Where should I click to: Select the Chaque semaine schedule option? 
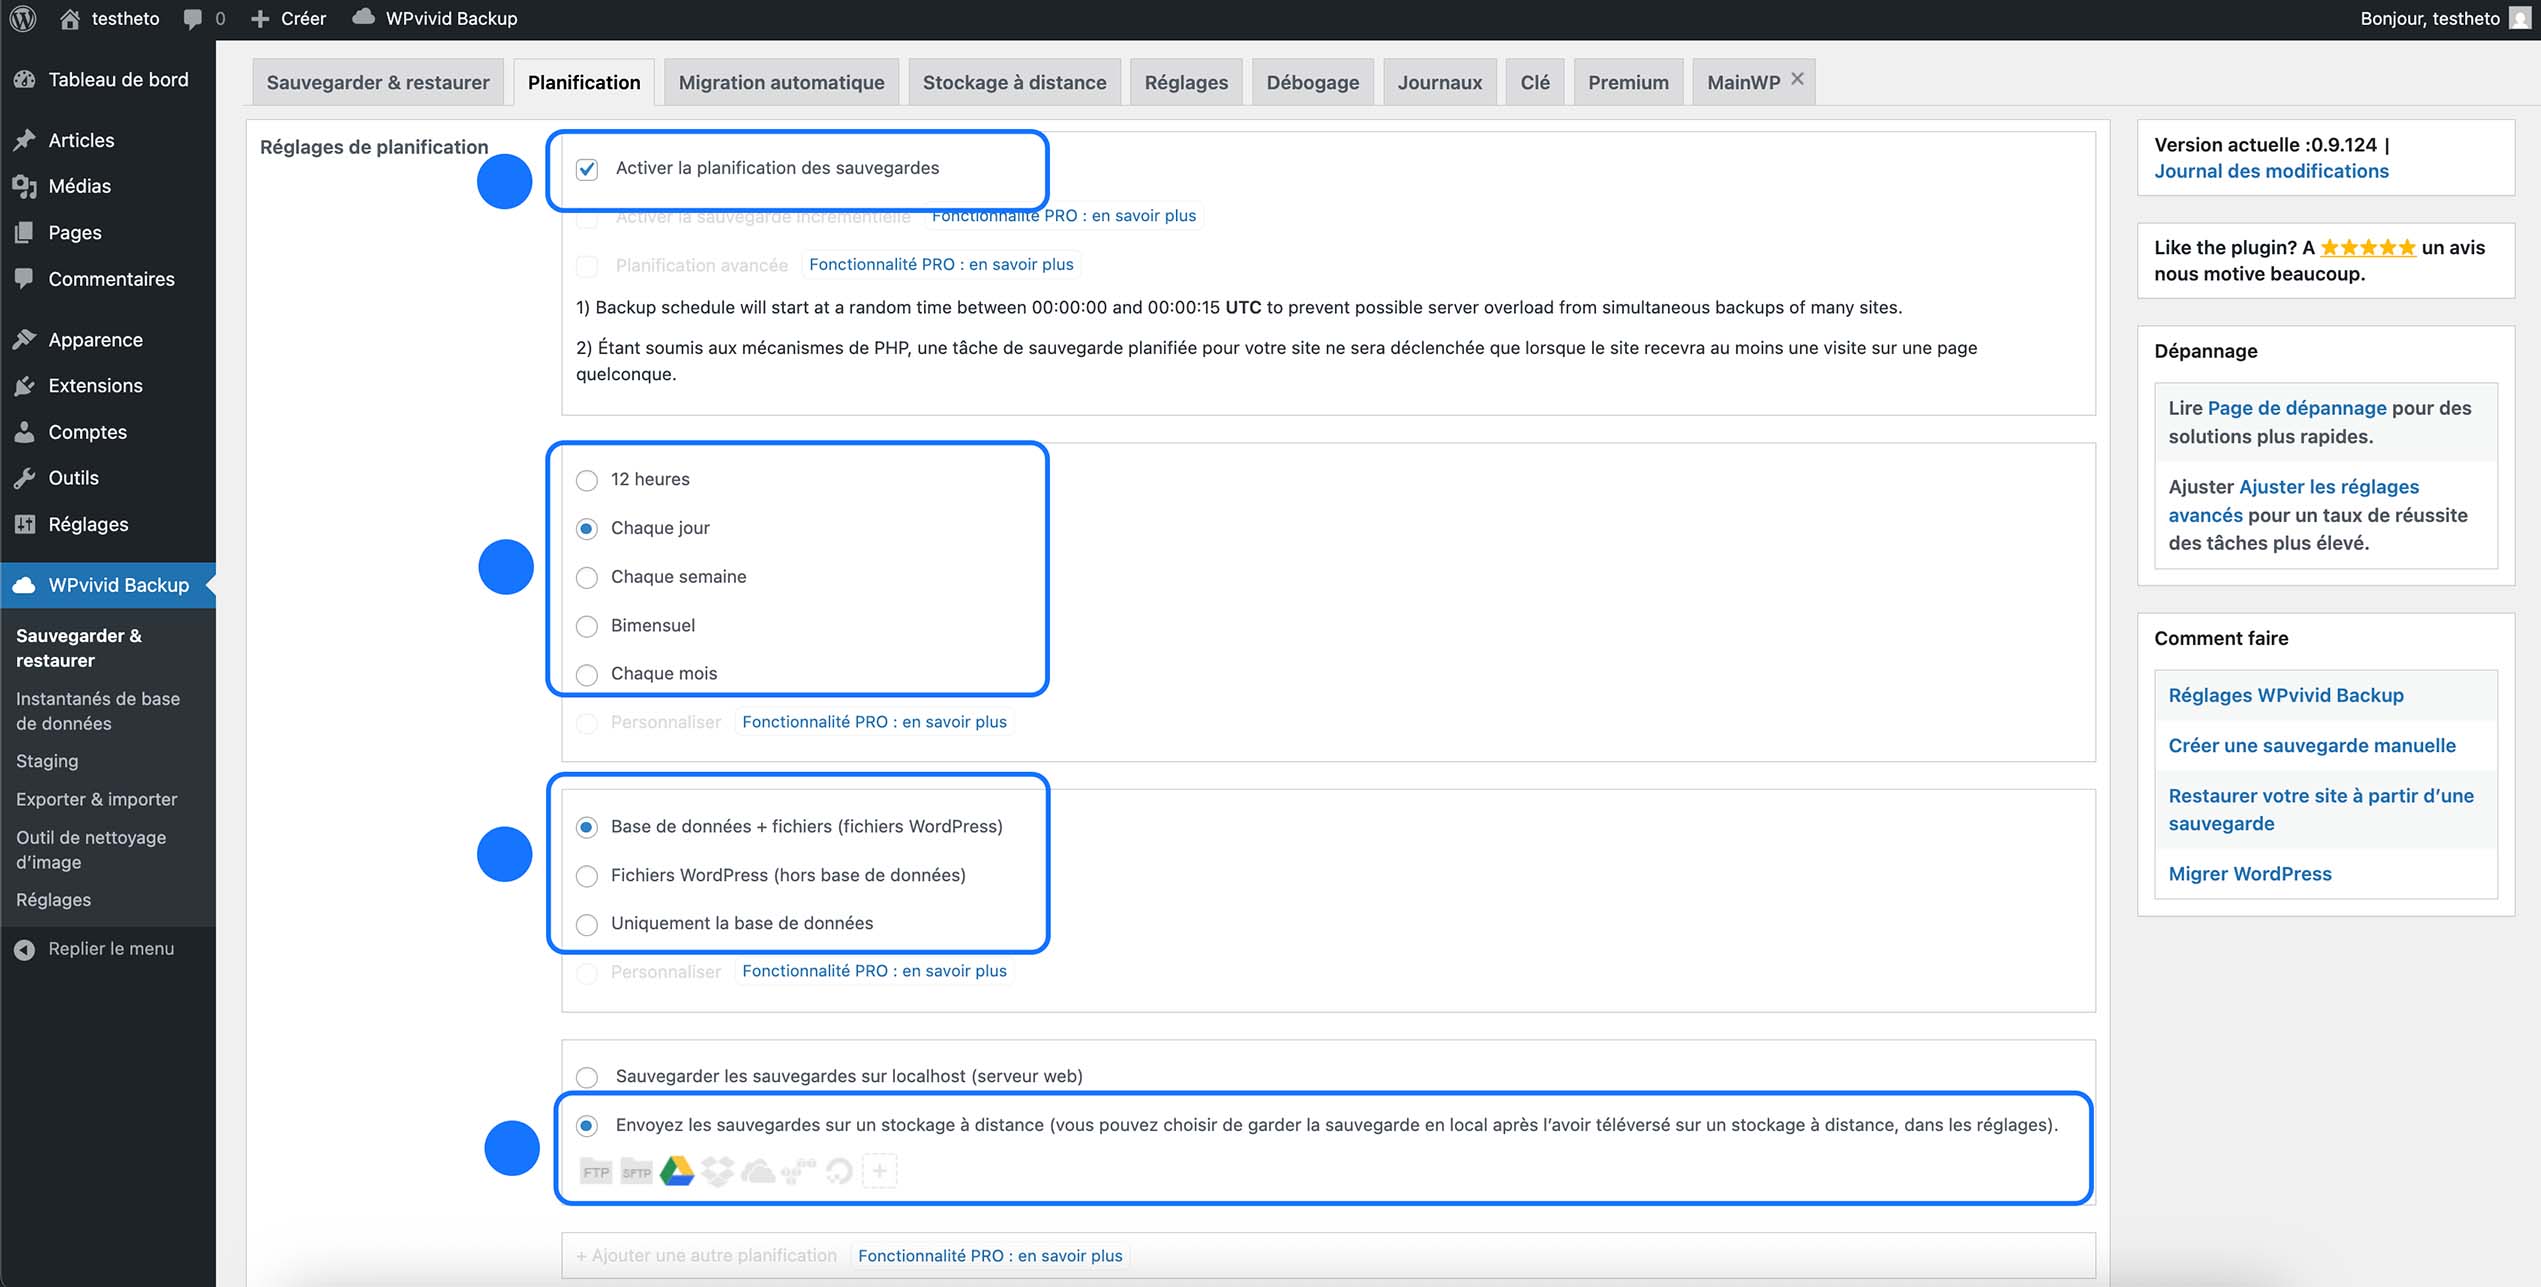point(587,577)
